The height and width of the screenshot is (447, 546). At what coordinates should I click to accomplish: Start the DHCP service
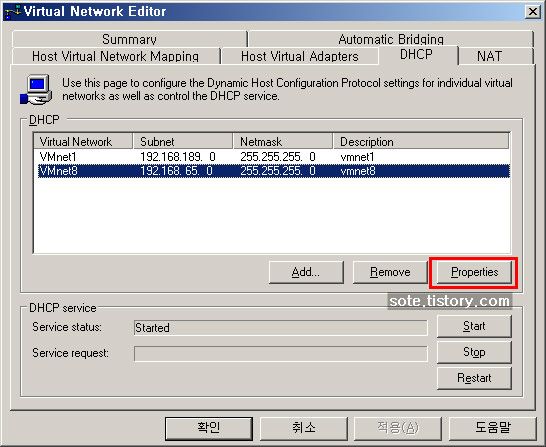(474, 326)
